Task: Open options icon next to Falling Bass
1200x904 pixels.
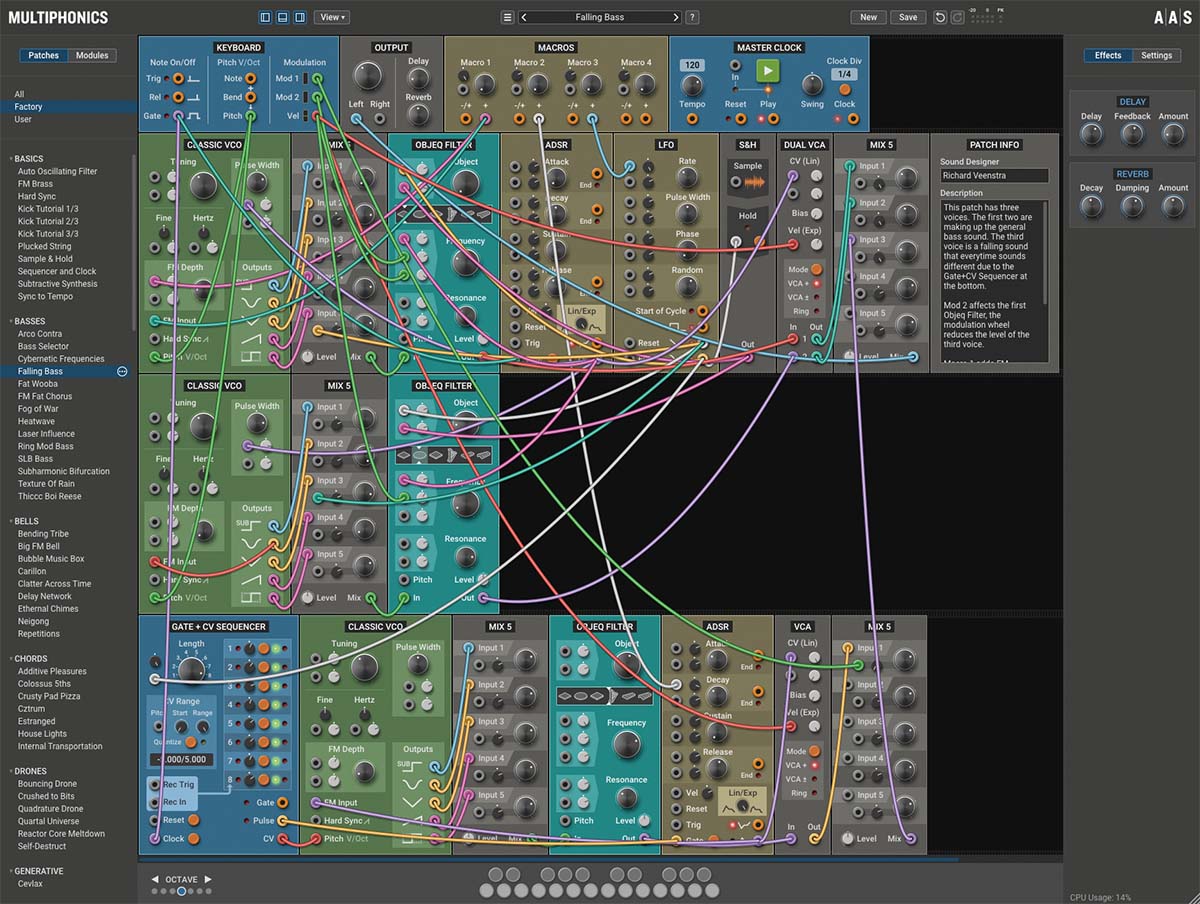Action: tap(122, 371)
